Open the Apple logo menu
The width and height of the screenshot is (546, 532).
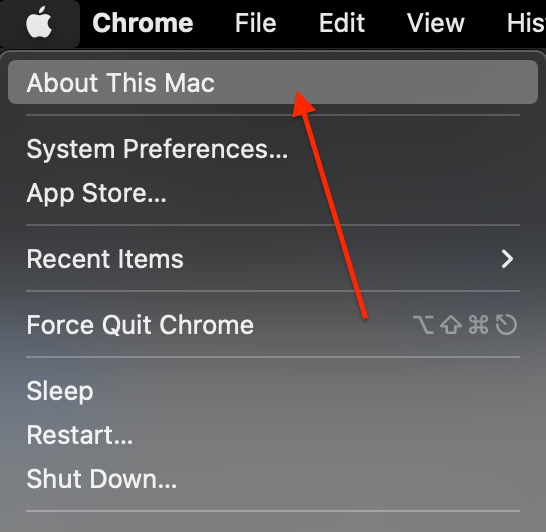point(39,23)
